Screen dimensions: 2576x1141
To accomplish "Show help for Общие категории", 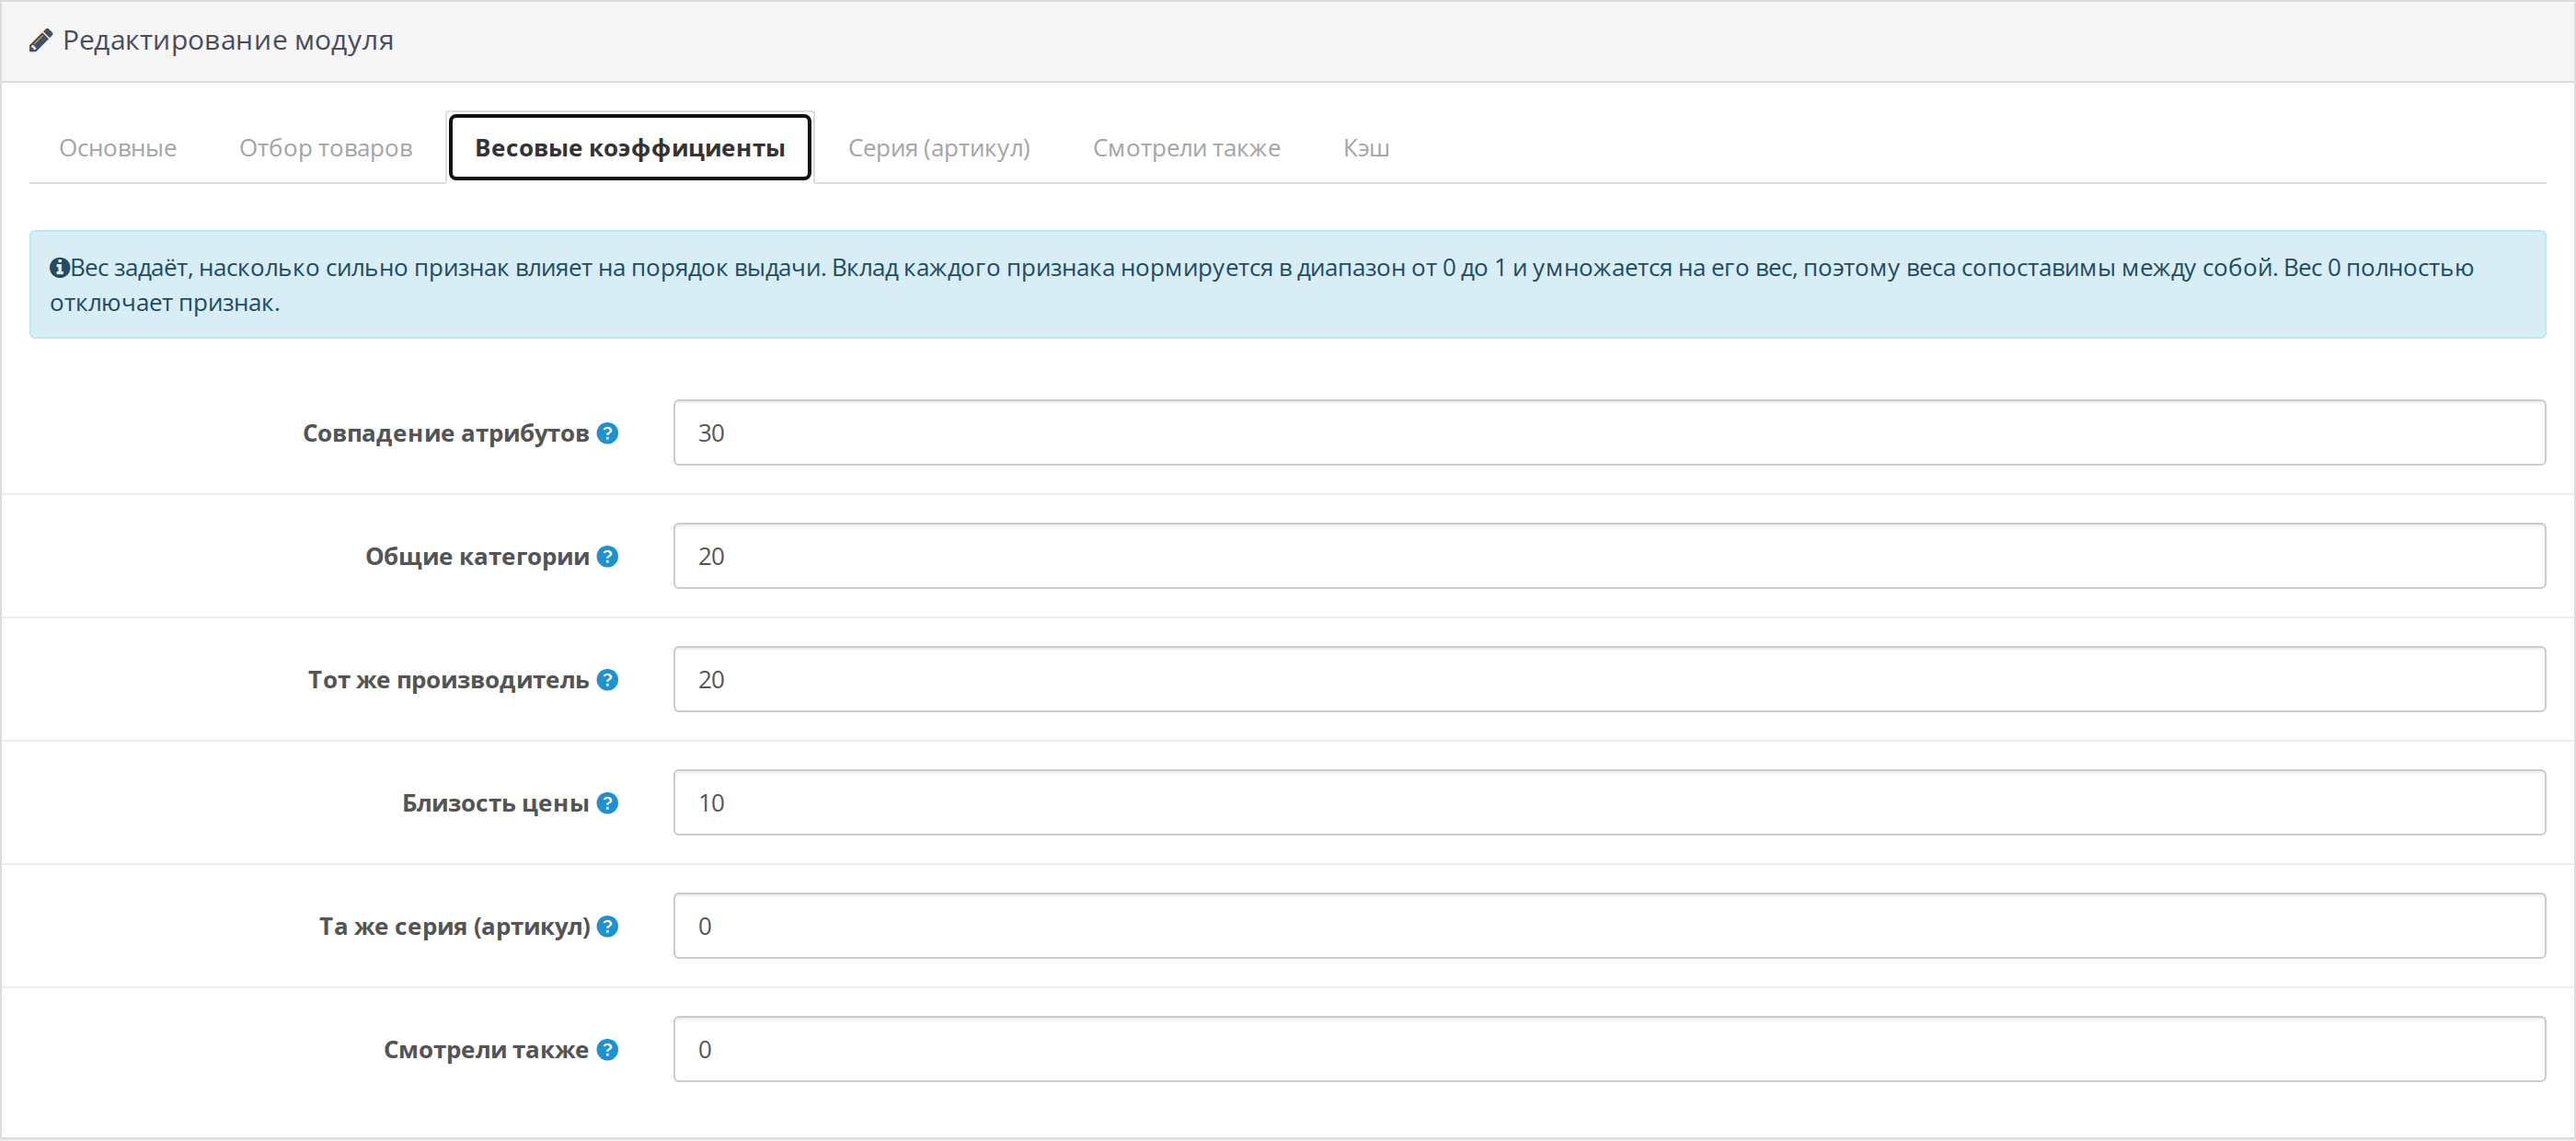I will (607, 556).
